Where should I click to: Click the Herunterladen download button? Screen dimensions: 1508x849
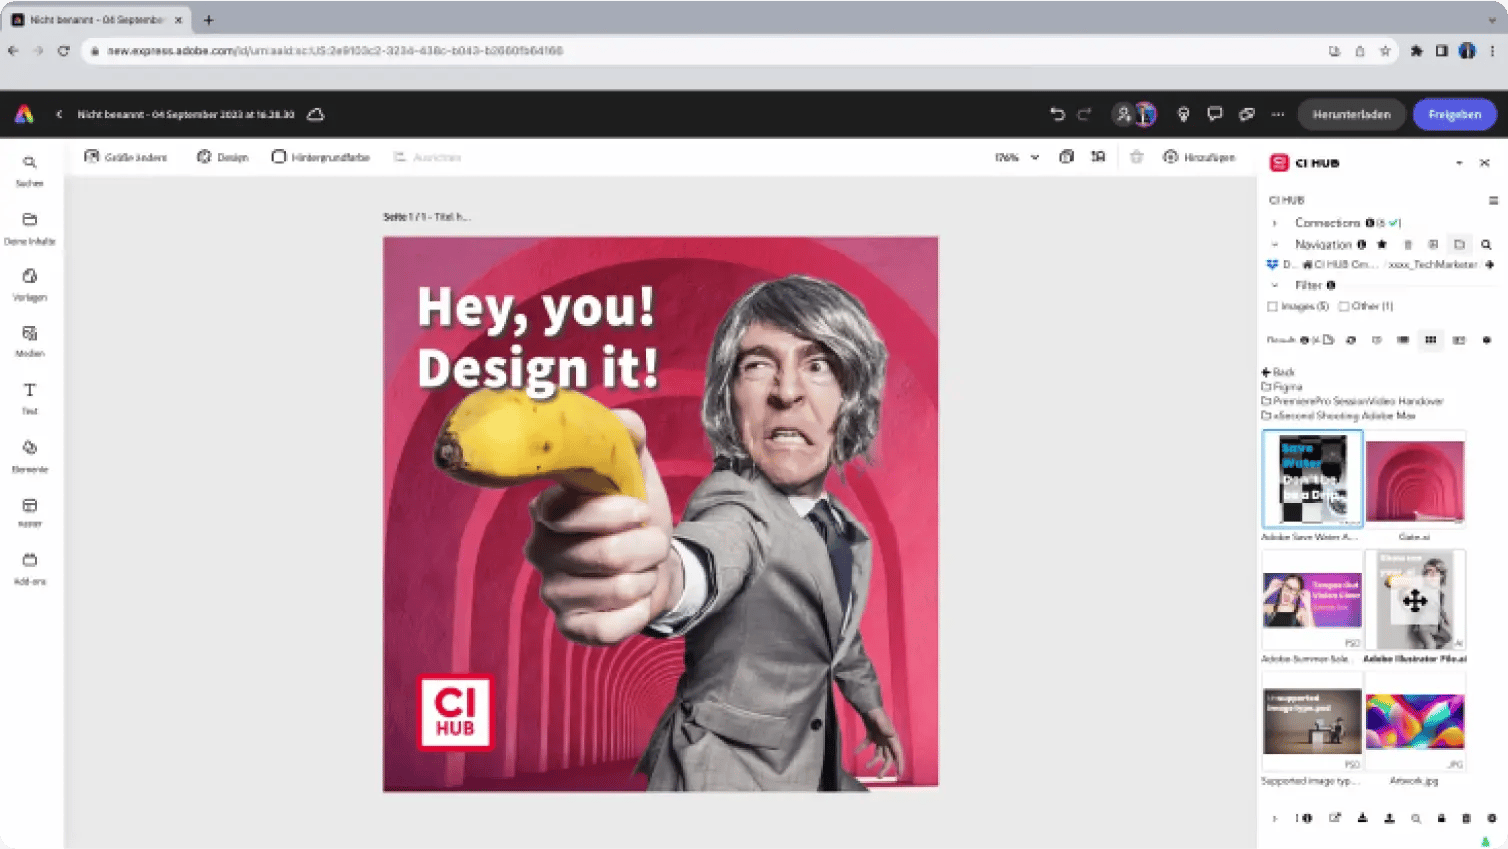coord(1351,114)
